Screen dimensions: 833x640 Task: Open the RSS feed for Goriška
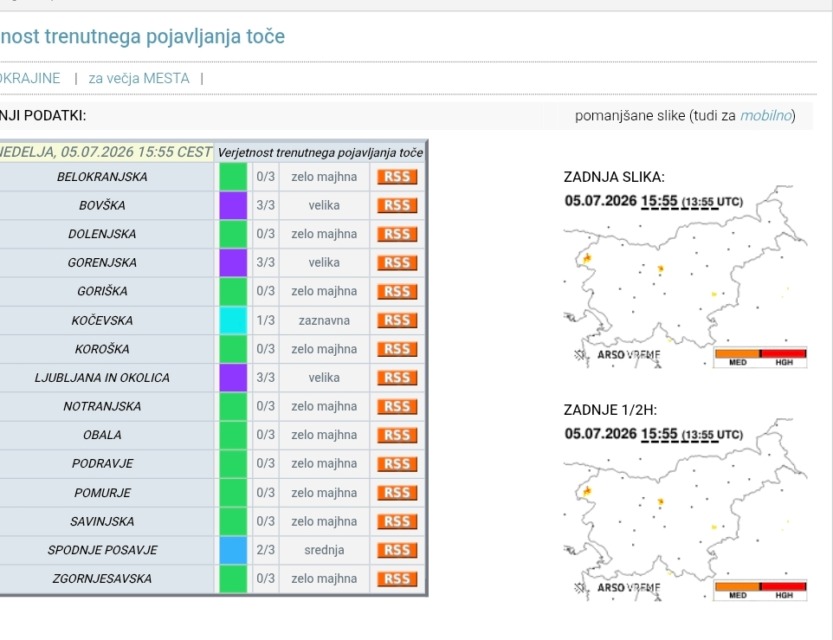coord(397,292)
